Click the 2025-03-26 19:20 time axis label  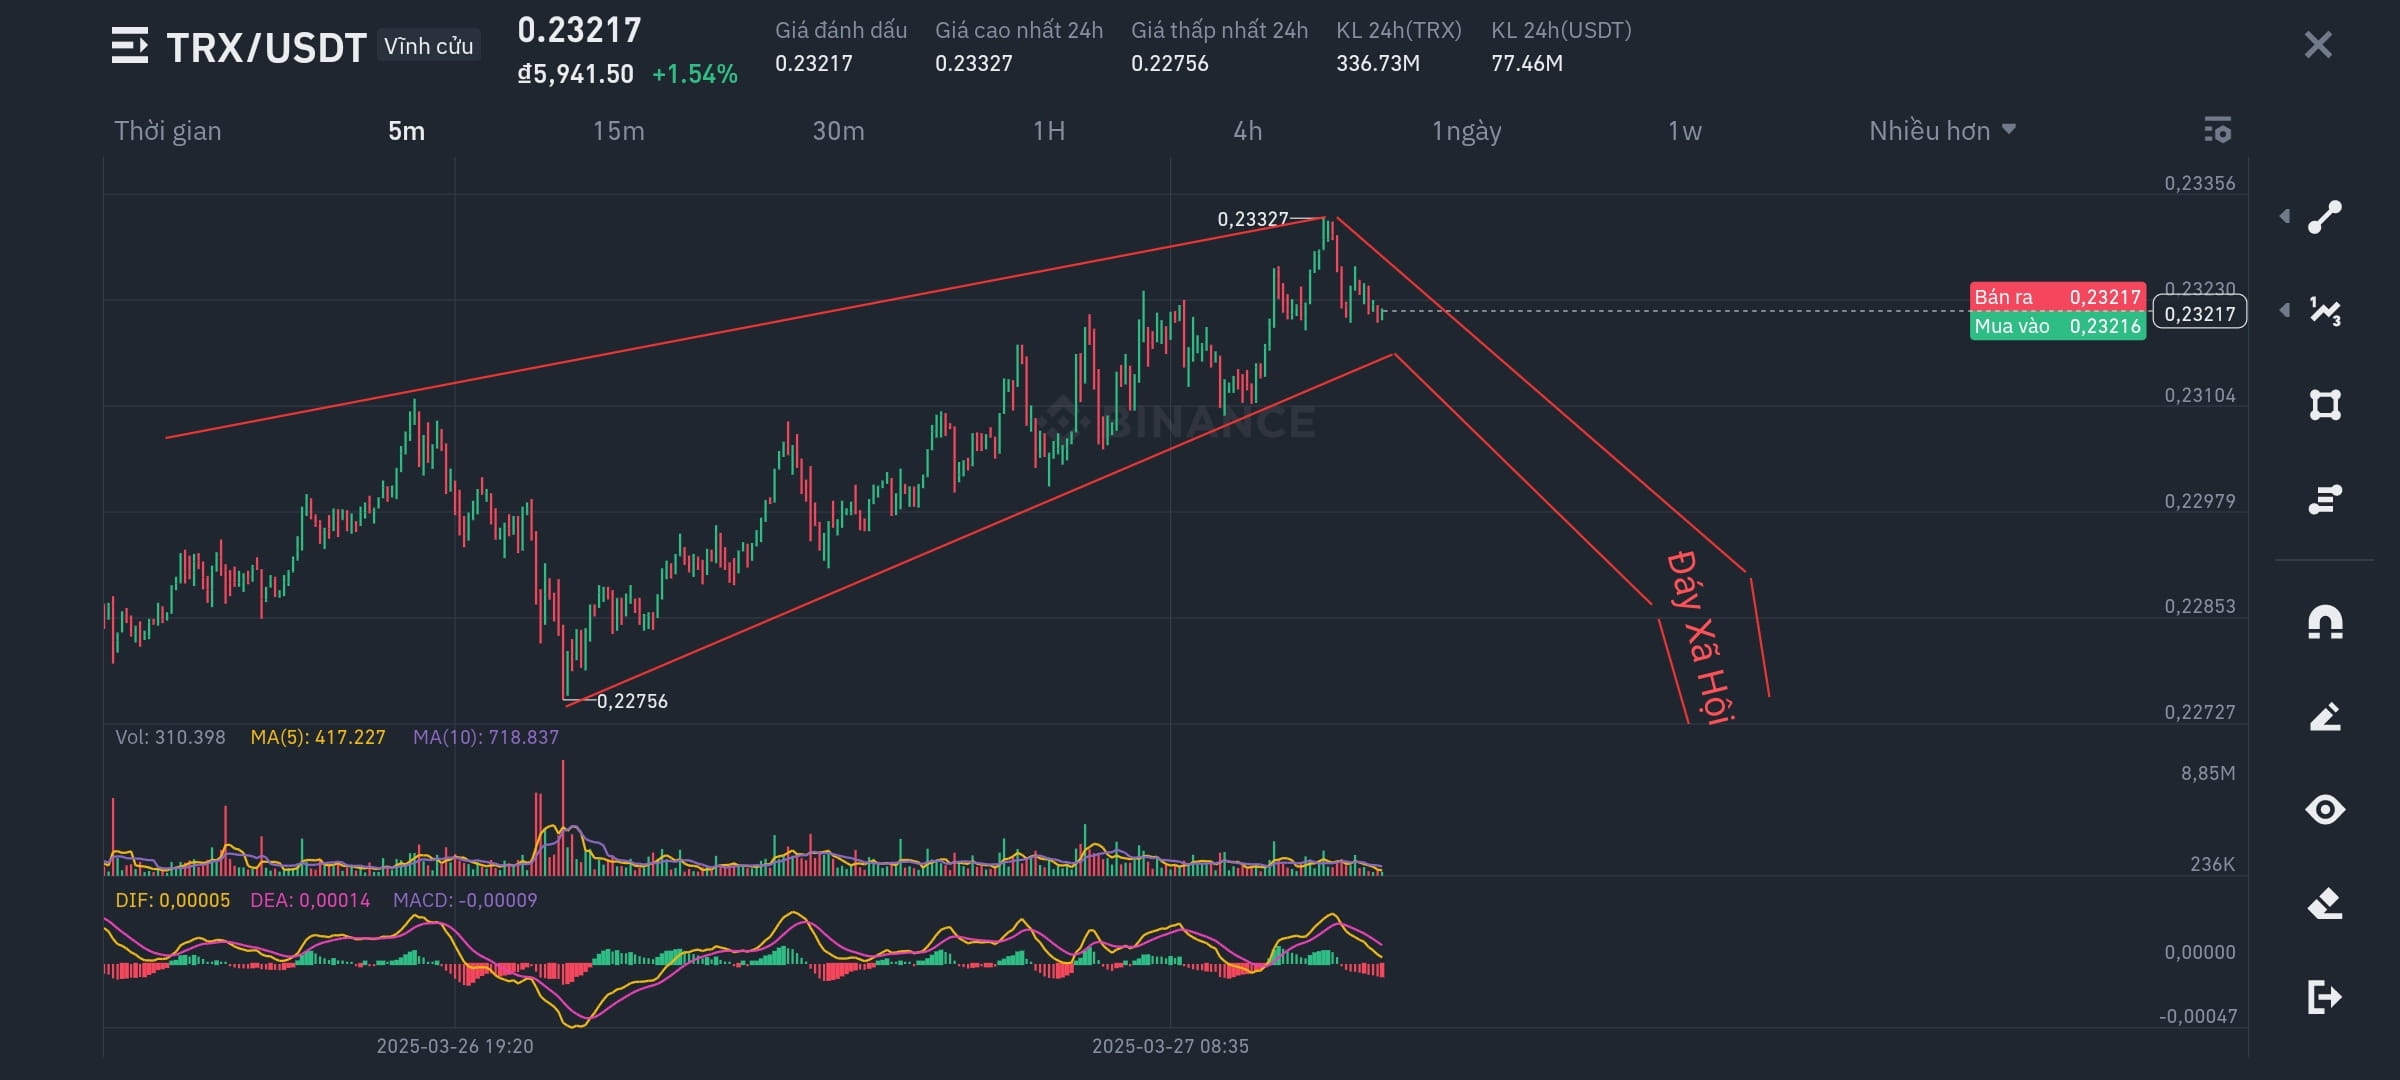pos(455,1046)
